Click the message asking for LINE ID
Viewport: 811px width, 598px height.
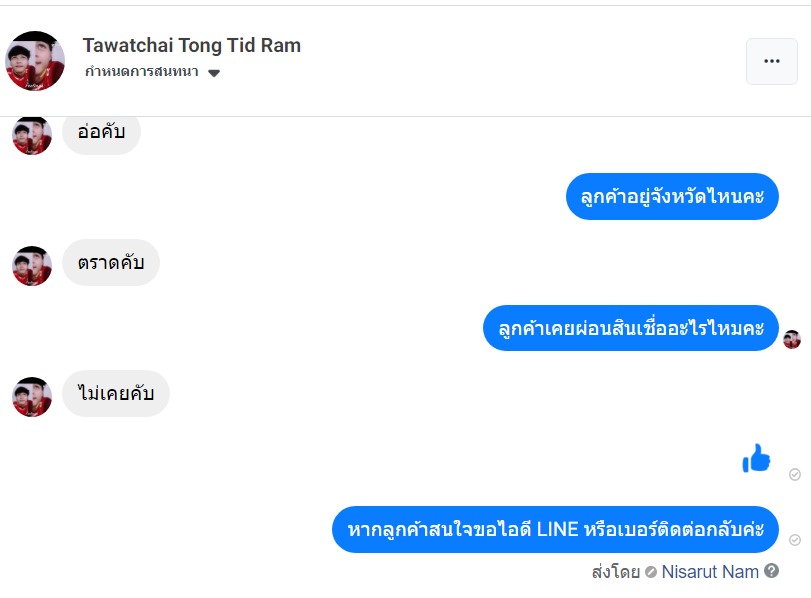[x=554, y=529]
